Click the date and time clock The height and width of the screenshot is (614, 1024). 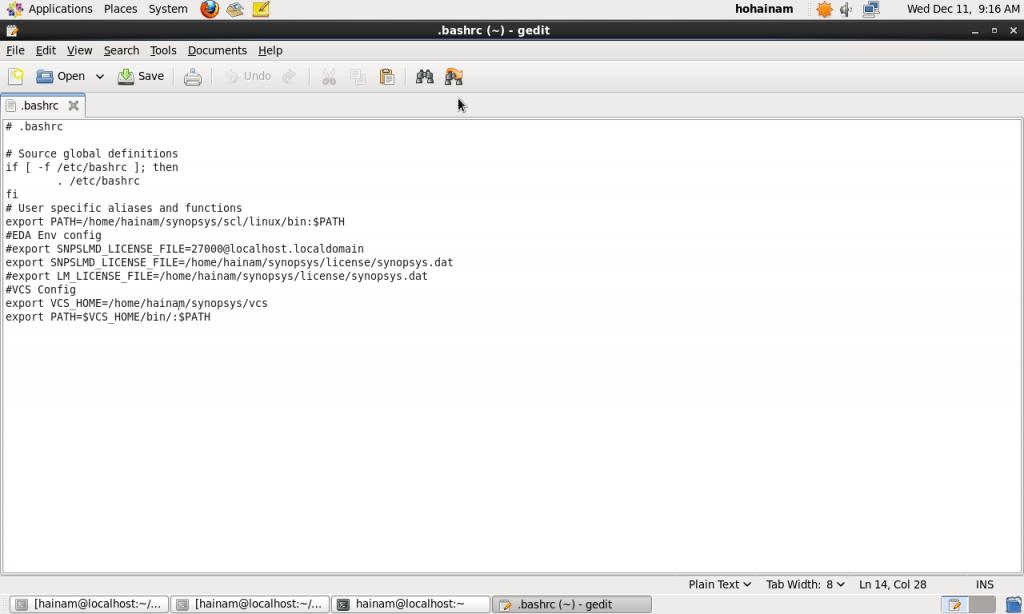tap(963, 9)
